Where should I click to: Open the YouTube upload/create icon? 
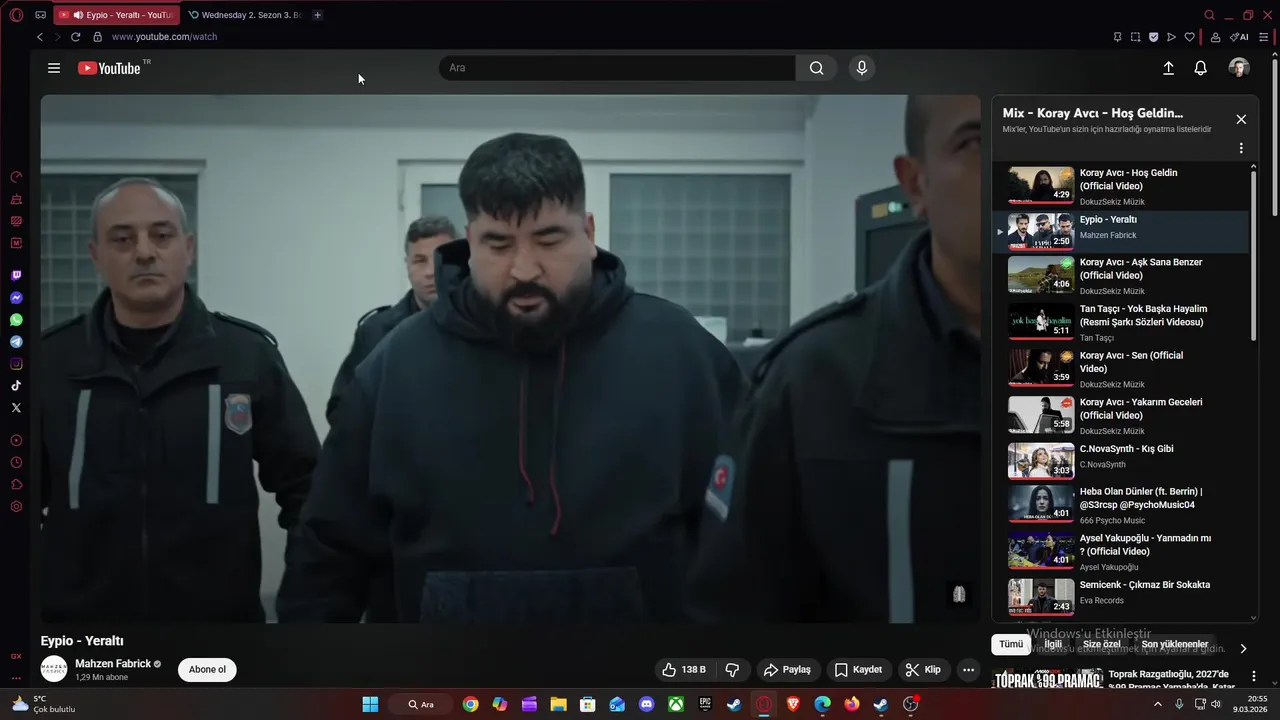[x=1168, y=68]
